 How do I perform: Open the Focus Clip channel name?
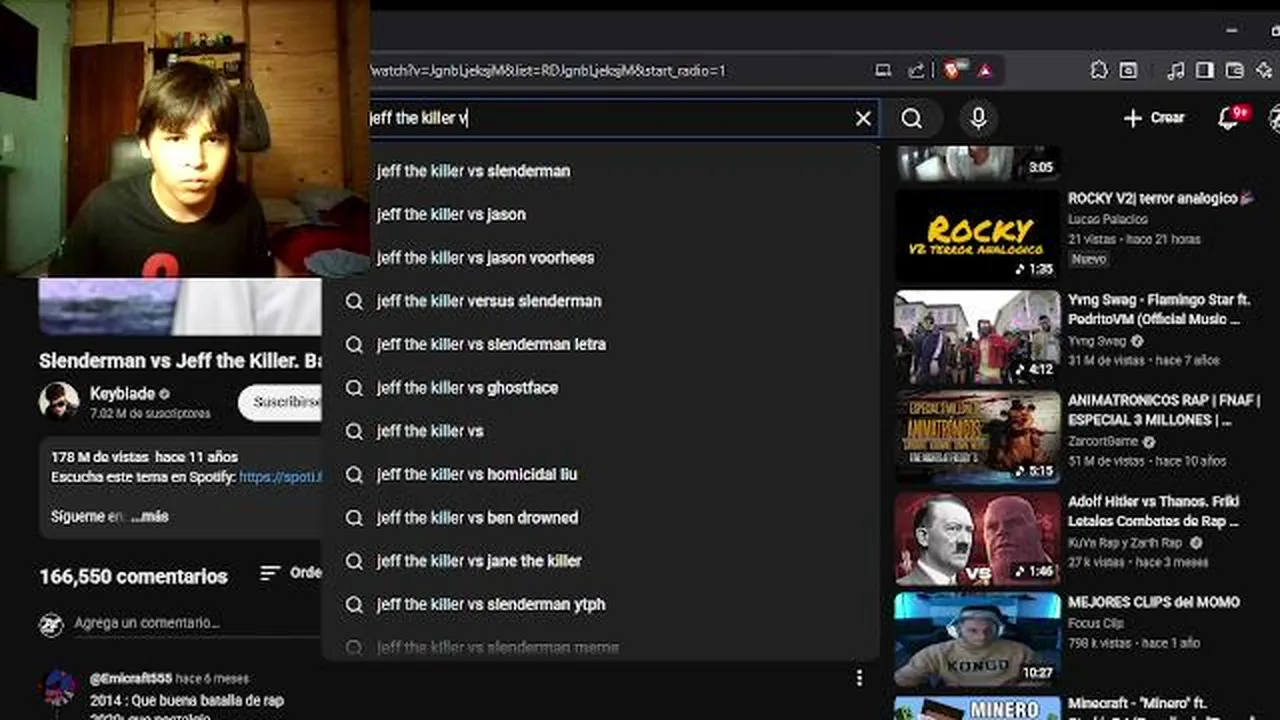(x=1096, y=623)
